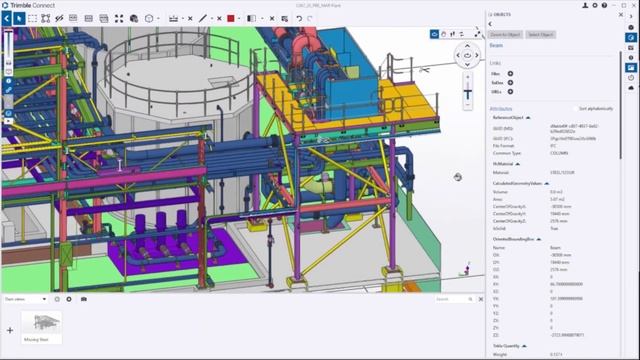The image size is (640, 360).
Task: Collapse the Tekla Quantity group
Action: (524, 346)
